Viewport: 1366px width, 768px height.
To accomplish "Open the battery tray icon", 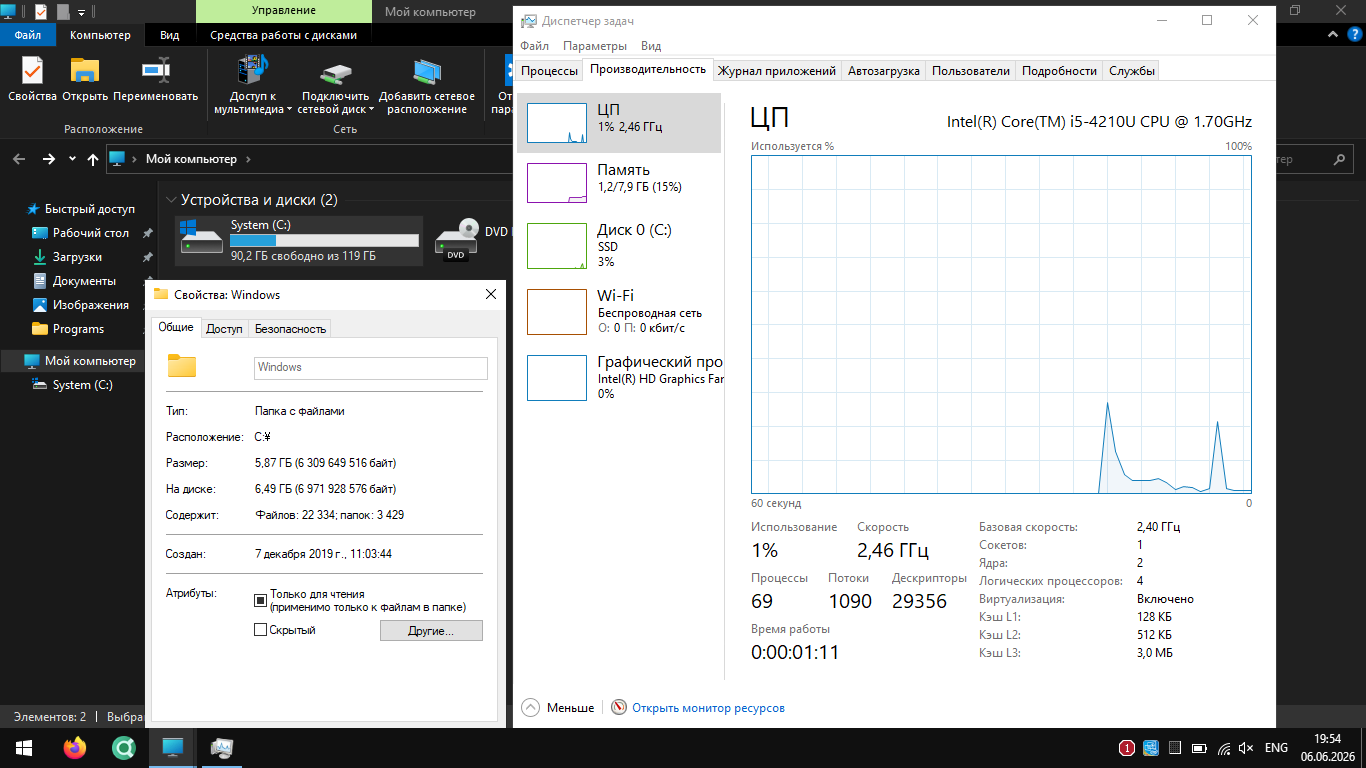I will (x=1199, y=748).
